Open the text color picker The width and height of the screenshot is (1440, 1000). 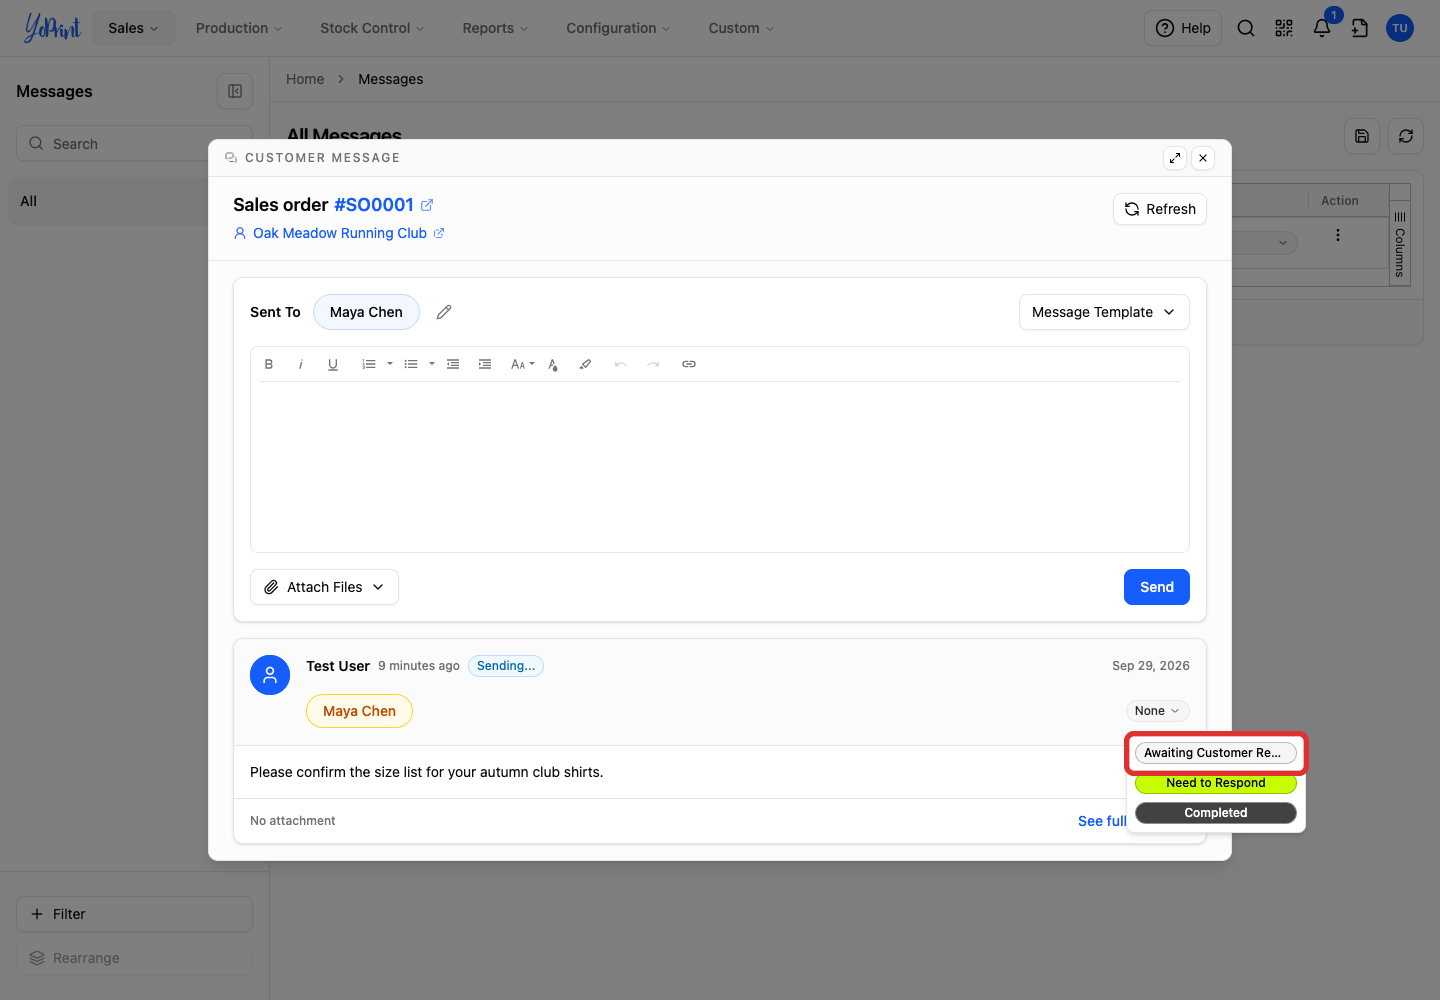(x=553, y=364)
